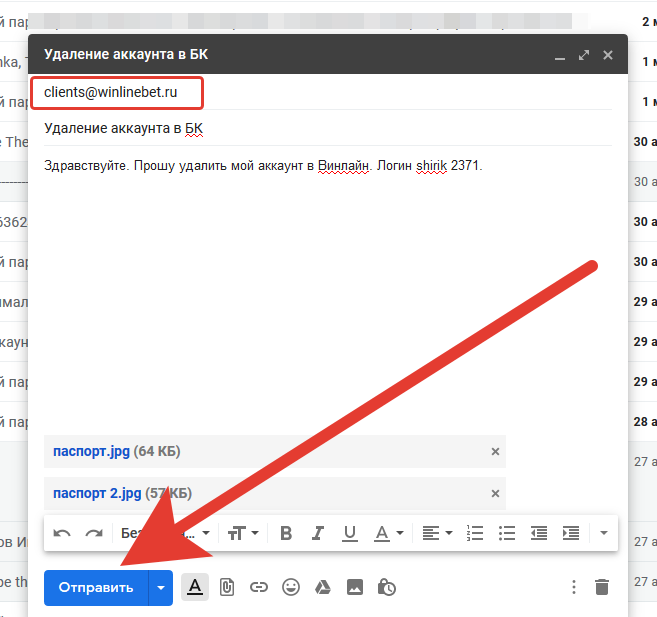Toggle formatting options icon (underlined A)
Viewport: 657px width, 617px height.
pyautogui.click(x=195, y=587)
